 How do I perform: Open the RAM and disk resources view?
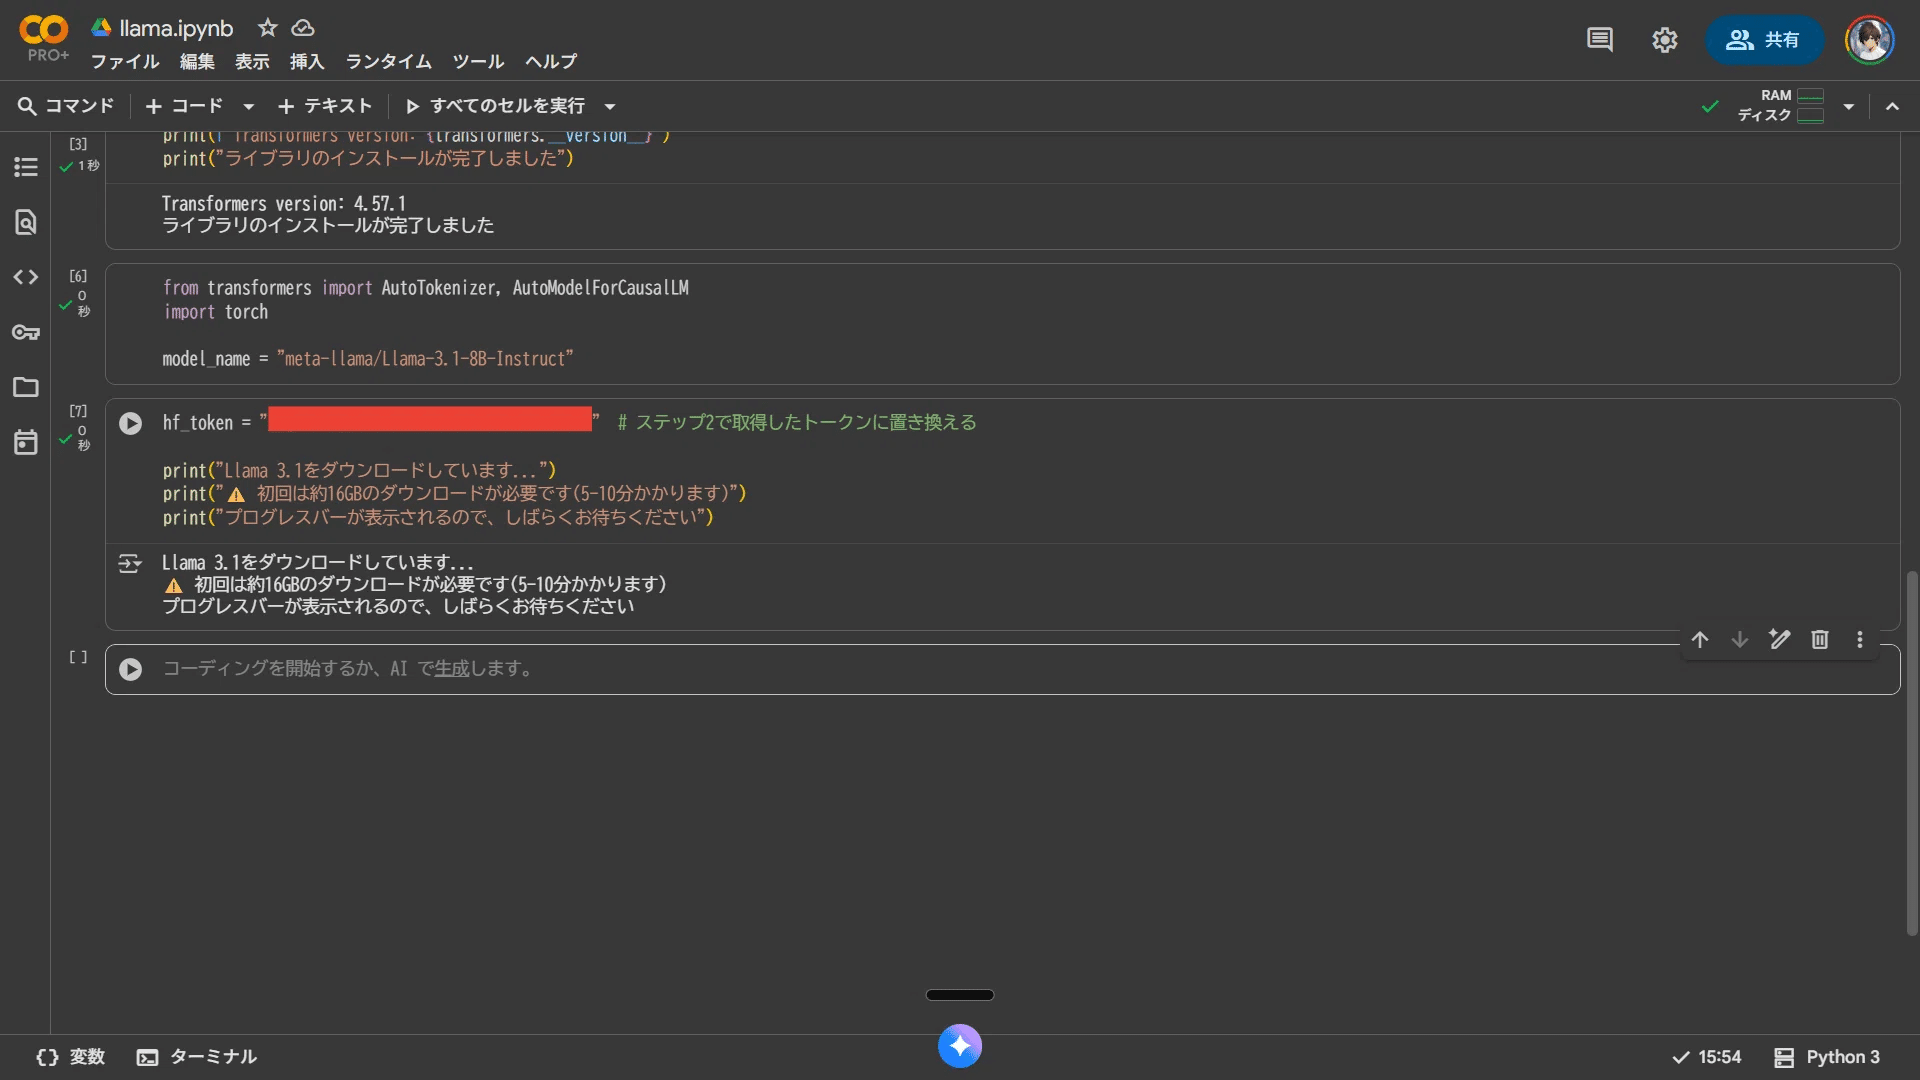[1781, 106]
